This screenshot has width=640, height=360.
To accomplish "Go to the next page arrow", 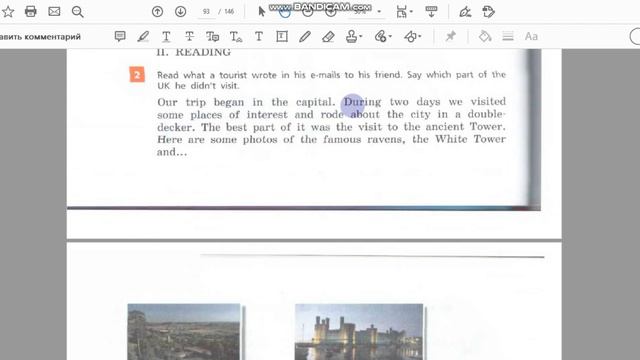I will pos(180,11).
